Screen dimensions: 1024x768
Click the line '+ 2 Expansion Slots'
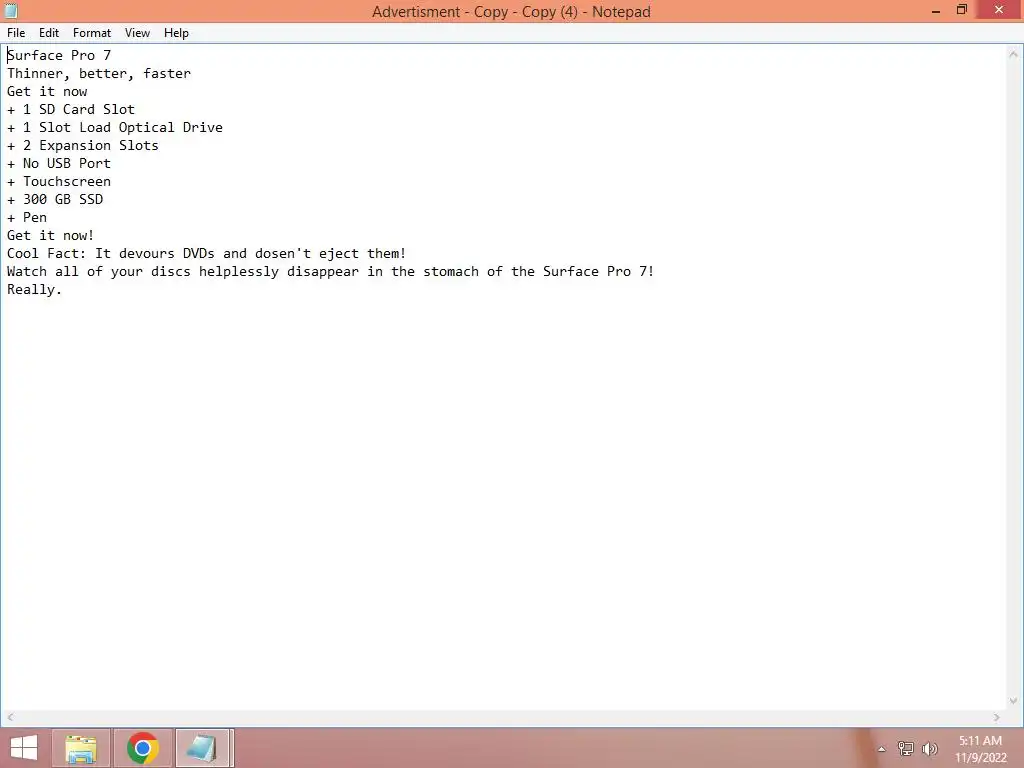point(83,145)
